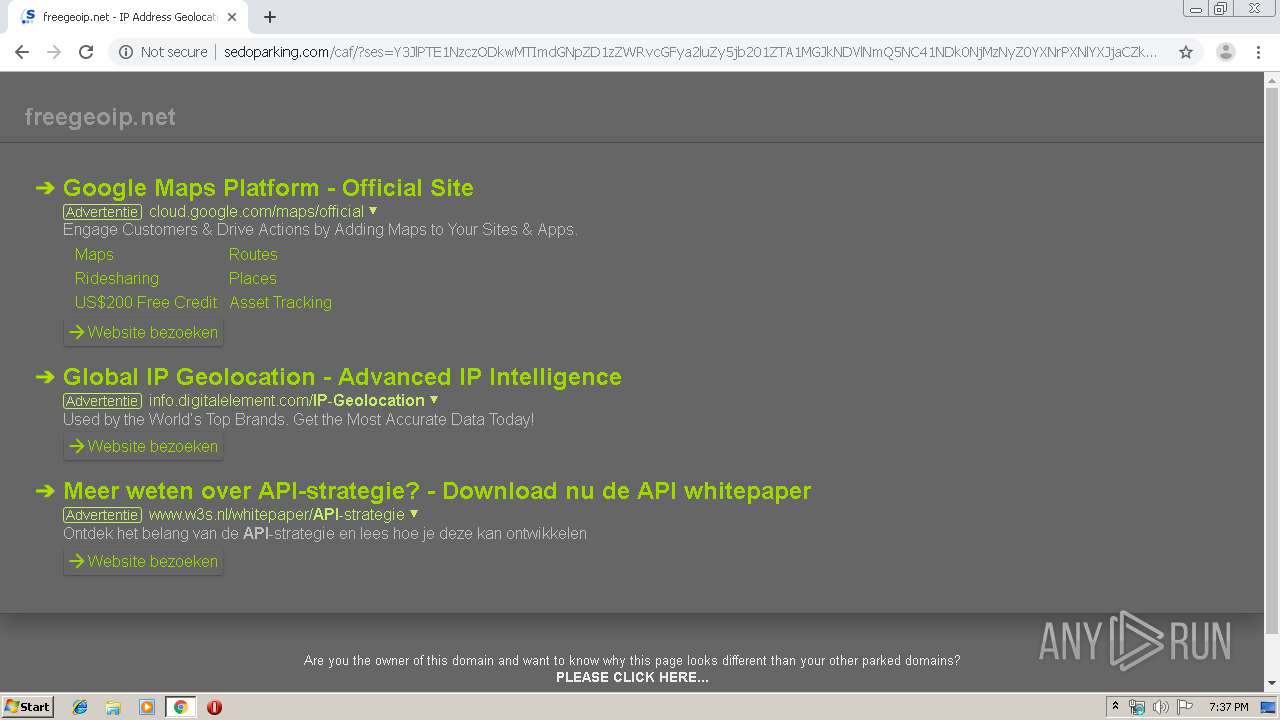Open the Action Center flag icon
This screenshot has height=720, width=1280.
pyautogui.click(x=1185, y=707)
